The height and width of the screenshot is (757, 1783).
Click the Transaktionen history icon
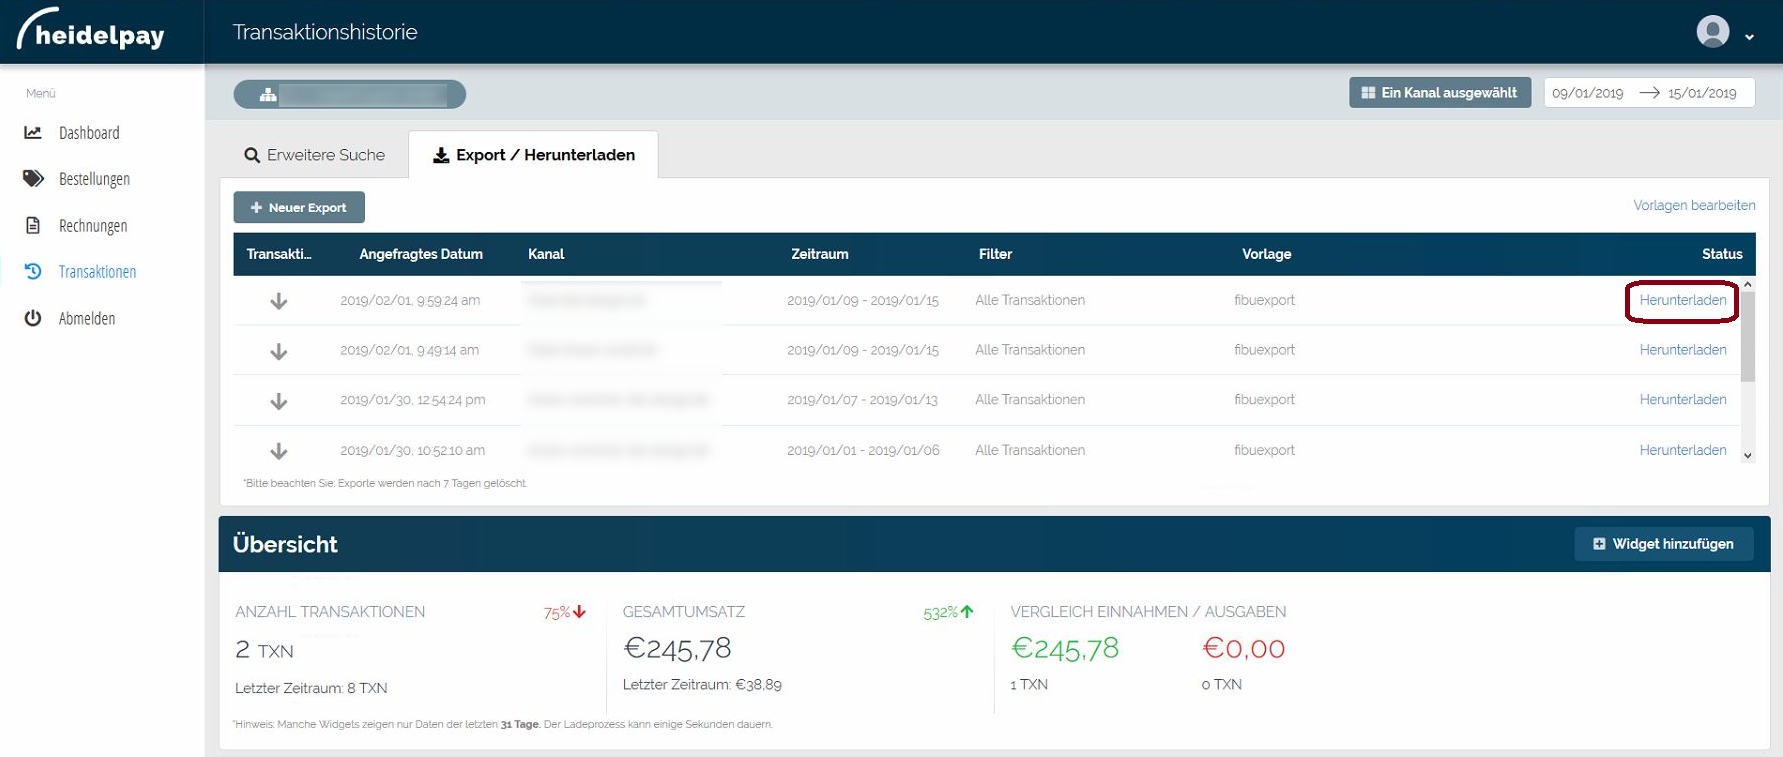[33, 271]
